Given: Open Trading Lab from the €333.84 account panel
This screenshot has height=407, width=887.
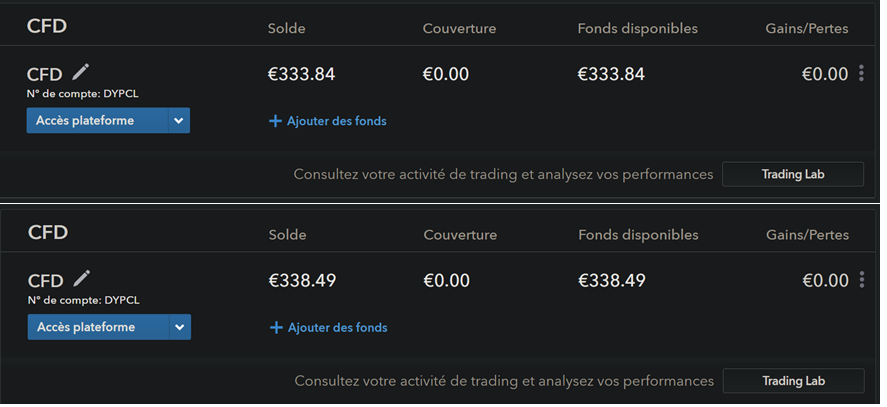Looking at the screenshot, I should (x=792, y=174).
